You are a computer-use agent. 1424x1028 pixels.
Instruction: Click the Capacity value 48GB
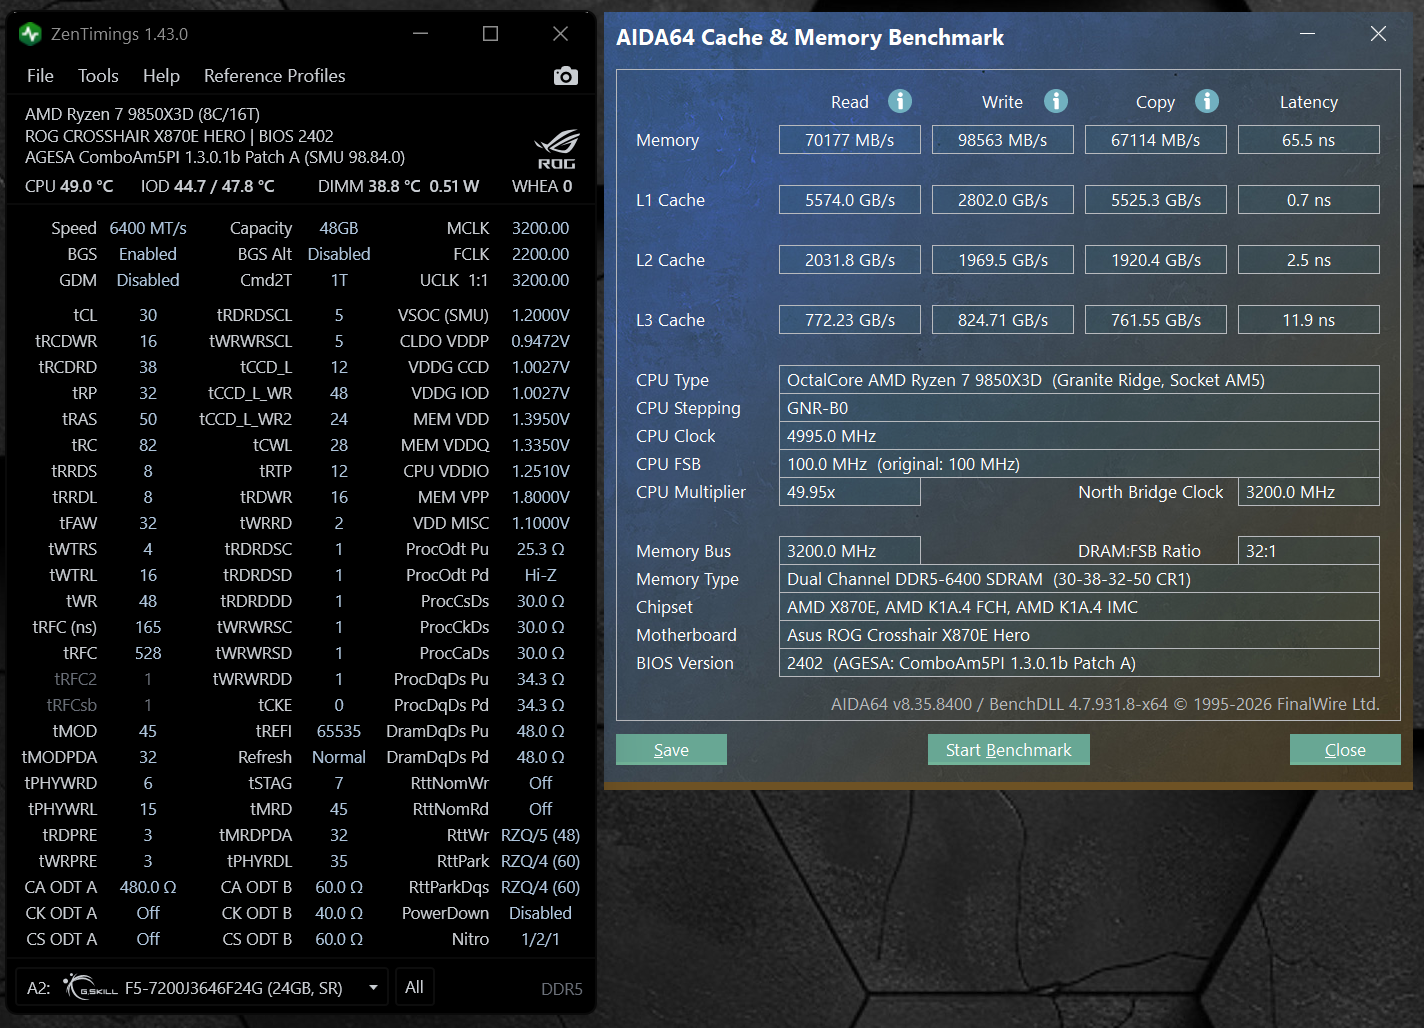coord(339,228)
